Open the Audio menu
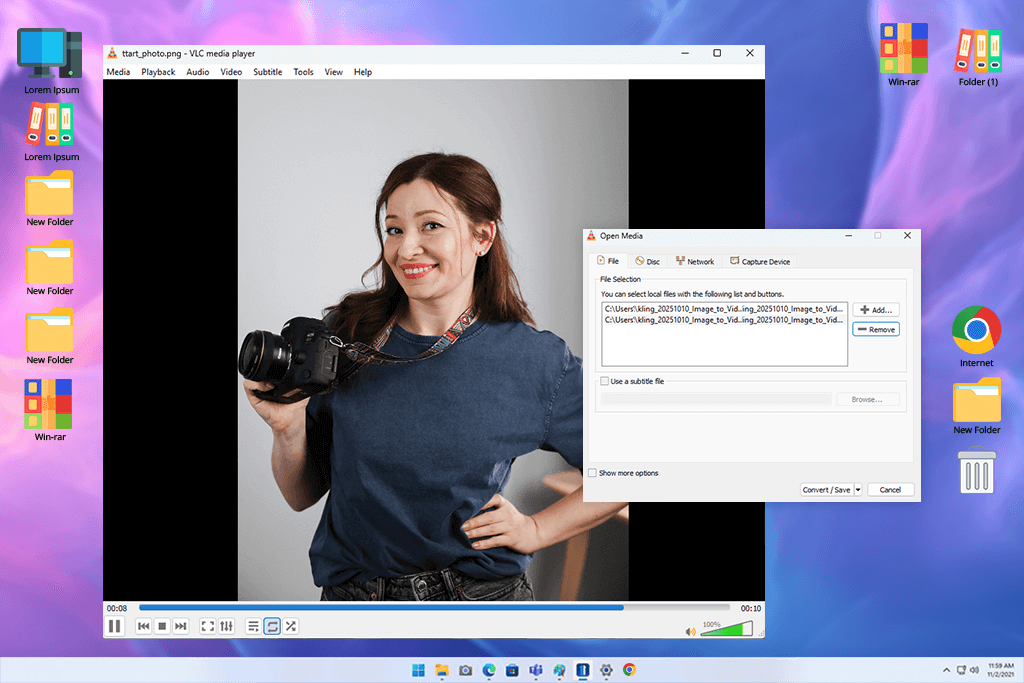Image resolution: width=1024 pixels, height=683 pixels. tap(198, 72)
